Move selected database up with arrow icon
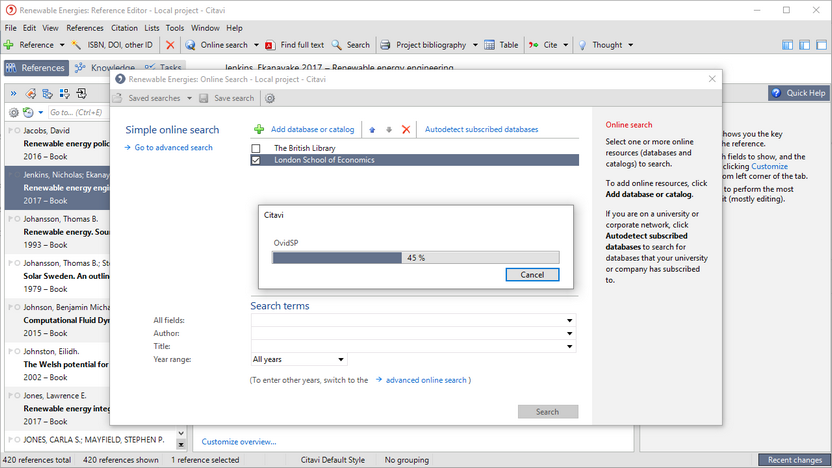This screenshot has width=832, height=468. coord(372,129)
